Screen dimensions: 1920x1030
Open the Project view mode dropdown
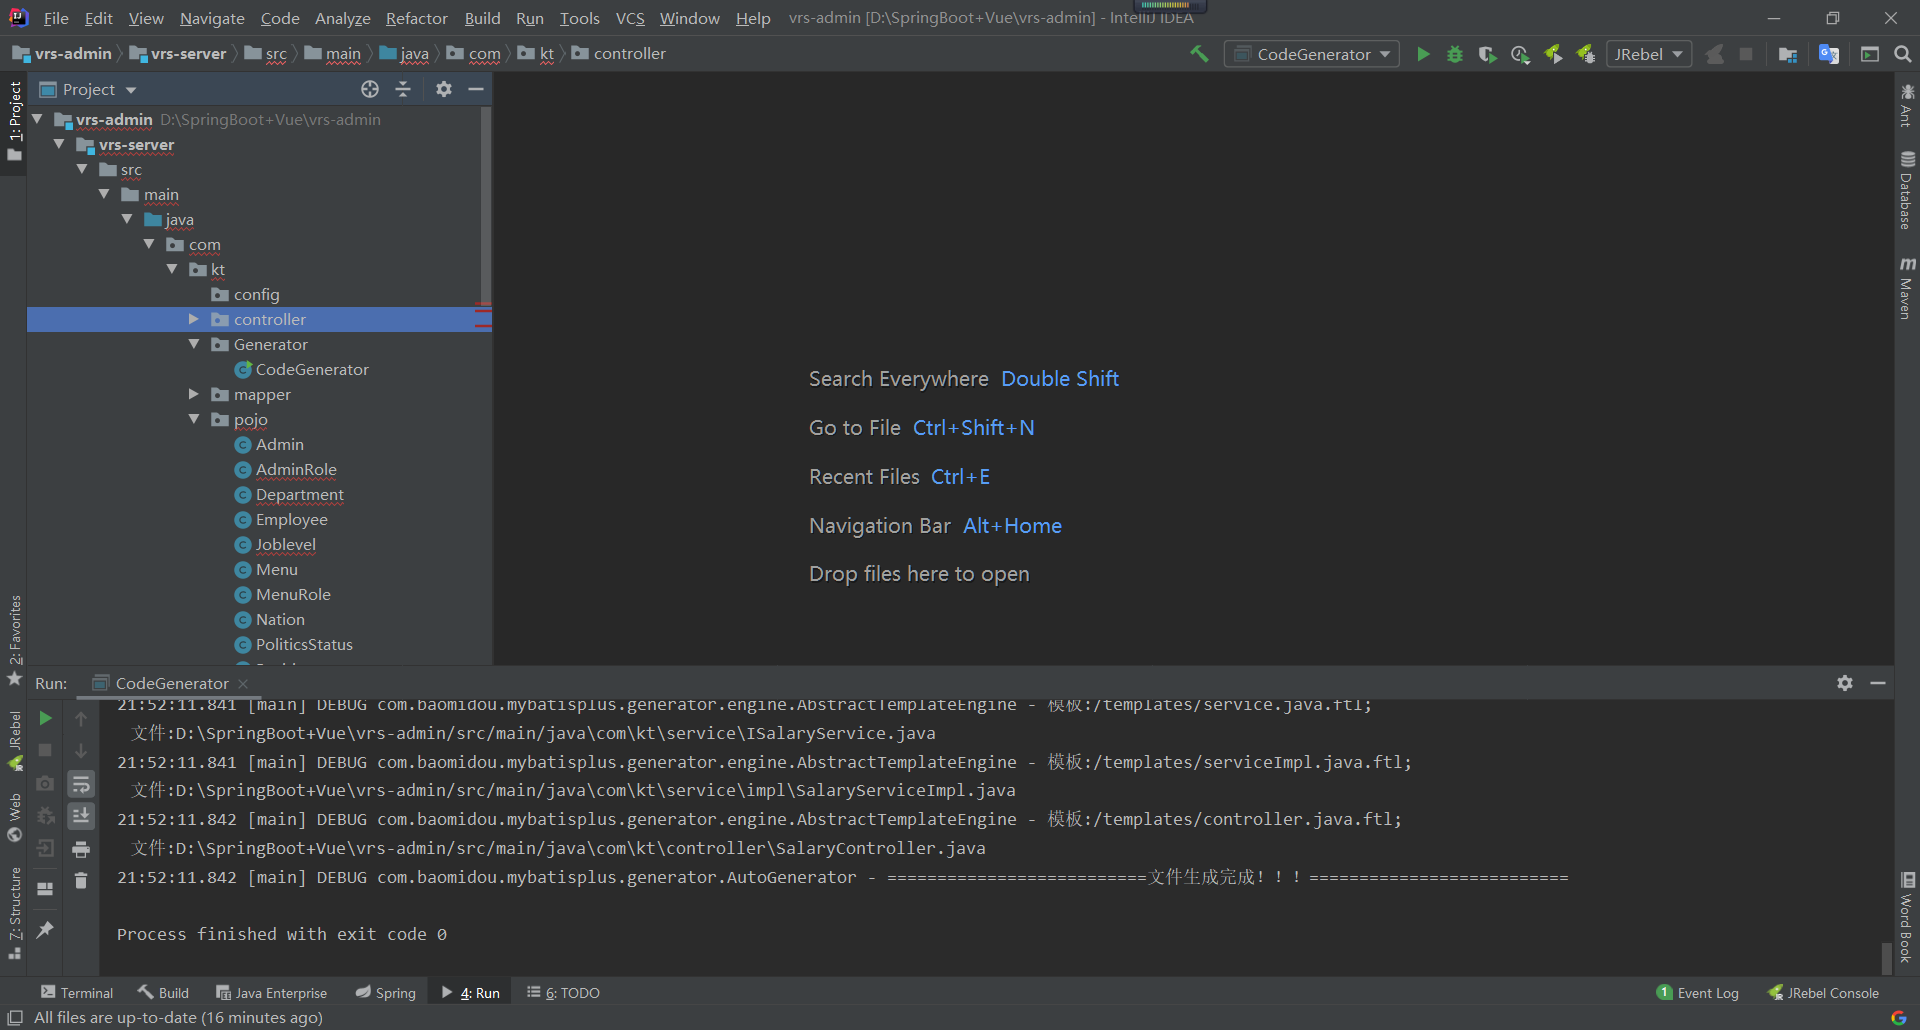[88, 89]
